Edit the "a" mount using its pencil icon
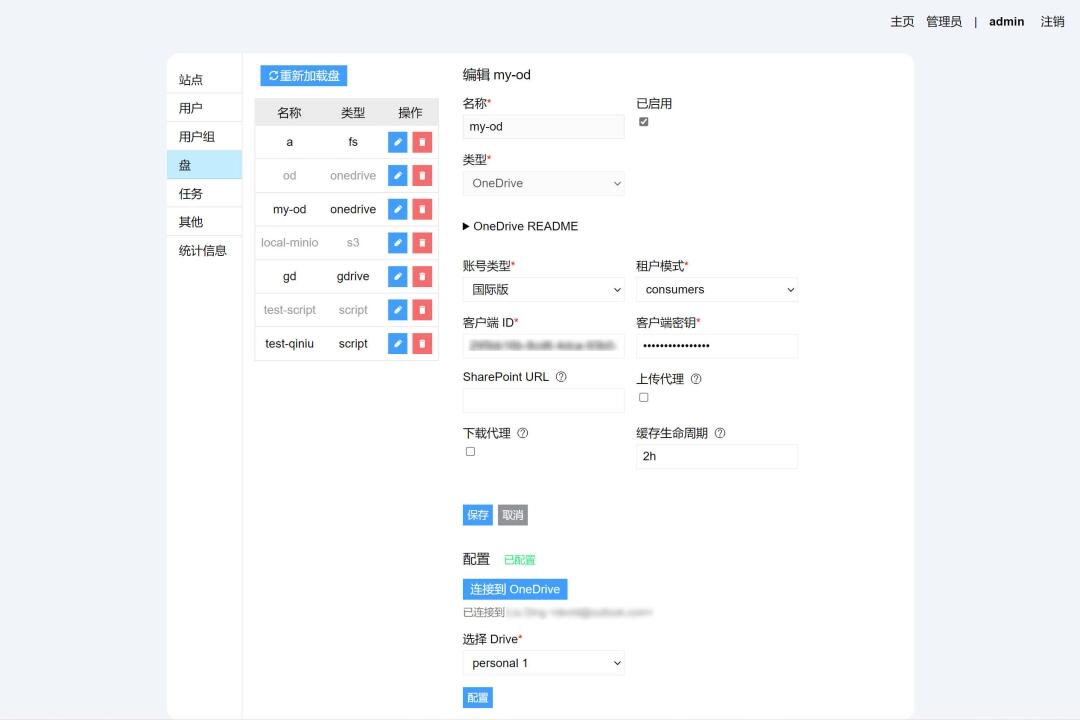Viewport: 1080px width, 720px height. (x=398, y=142)
